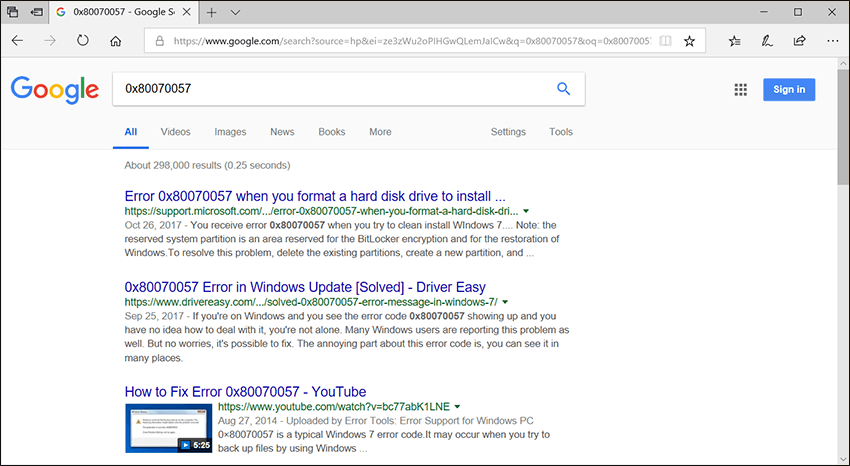Close the 0x80070057 Google Search tab
This screenshot has width=850, height=466.
186,12
